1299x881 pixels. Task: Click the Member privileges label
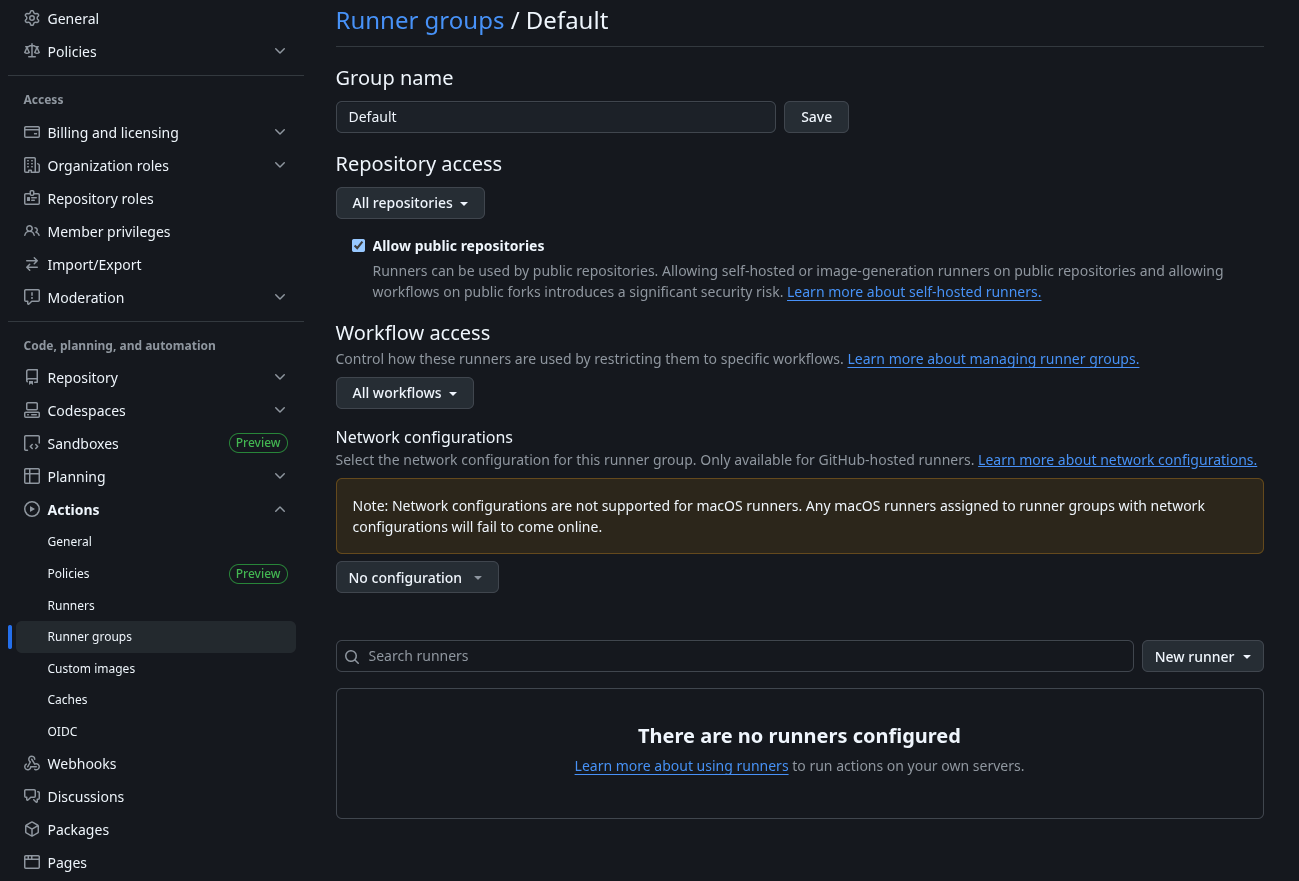(109, 232)
